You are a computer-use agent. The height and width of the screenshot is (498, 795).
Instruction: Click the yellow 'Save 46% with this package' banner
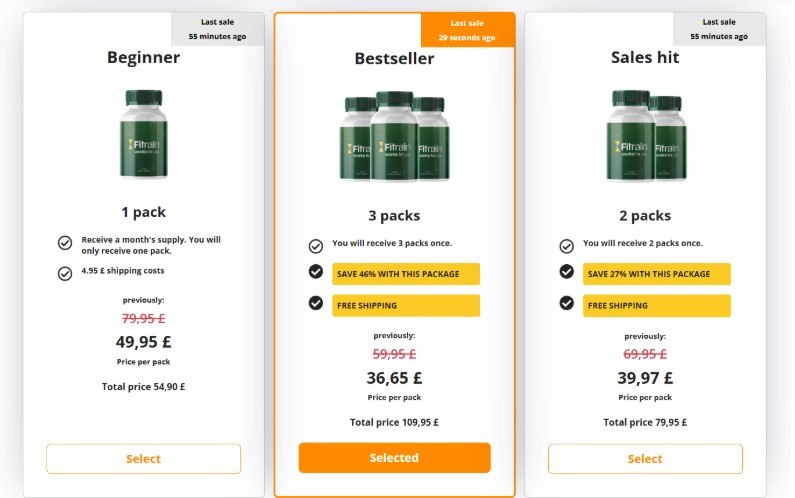[406, 274]
